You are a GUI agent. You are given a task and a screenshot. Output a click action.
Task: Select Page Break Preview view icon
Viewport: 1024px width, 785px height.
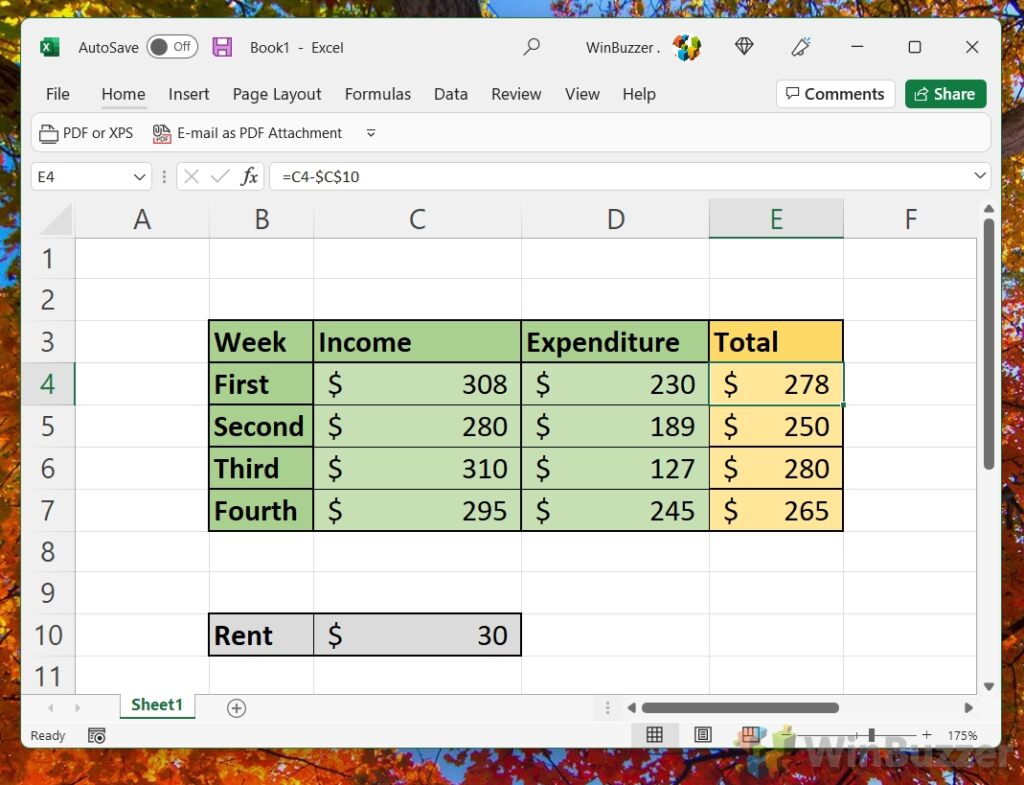pyautogui.click(x=751, y=734)
